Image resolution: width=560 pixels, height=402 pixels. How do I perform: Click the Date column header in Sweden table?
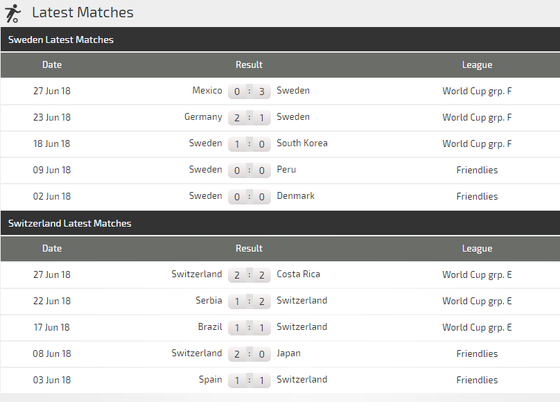coord(52,65)
